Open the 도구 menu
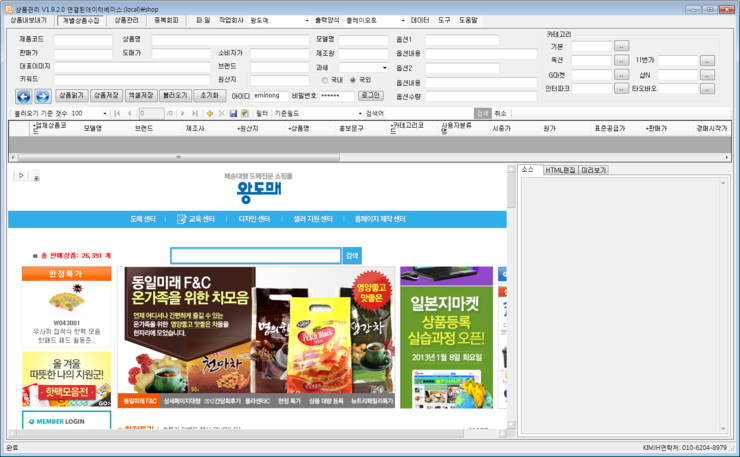Viewport: 740px width, 457px height. pos(444,20)
